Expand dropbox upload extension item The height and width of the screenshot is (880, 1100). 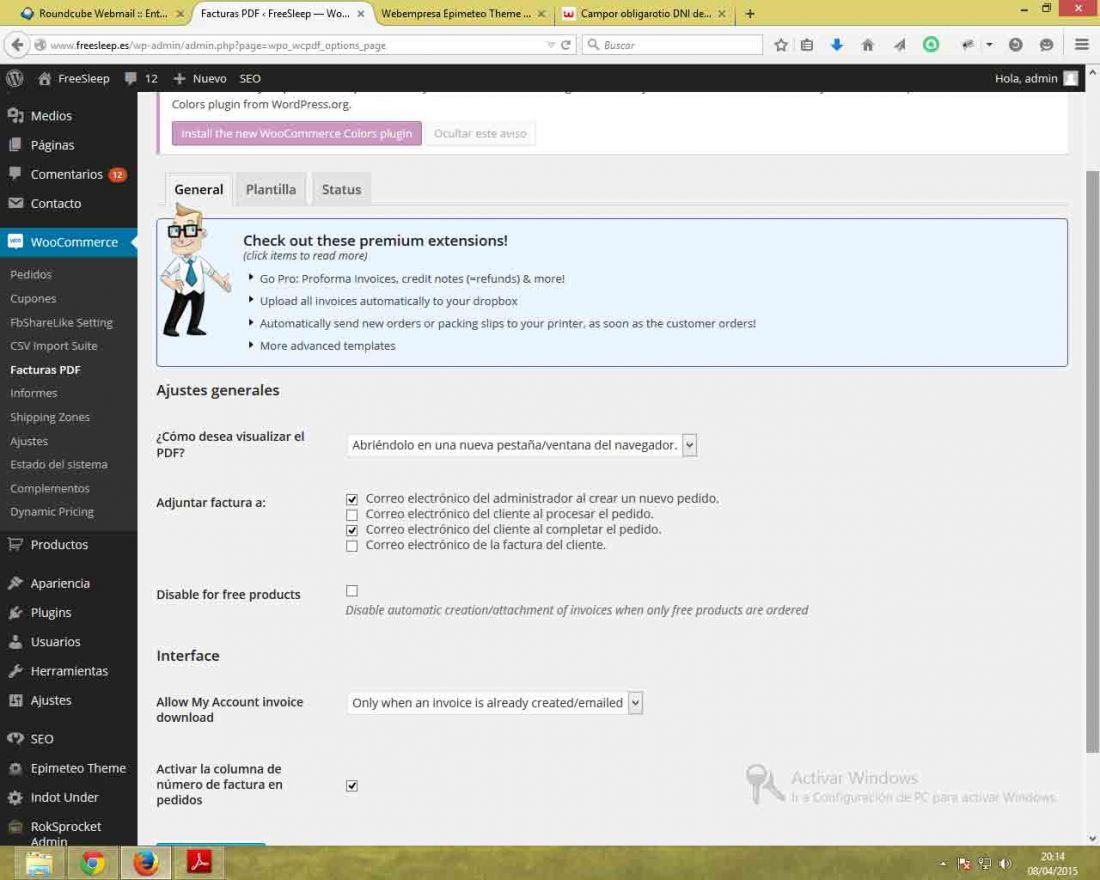coord(389,301)
